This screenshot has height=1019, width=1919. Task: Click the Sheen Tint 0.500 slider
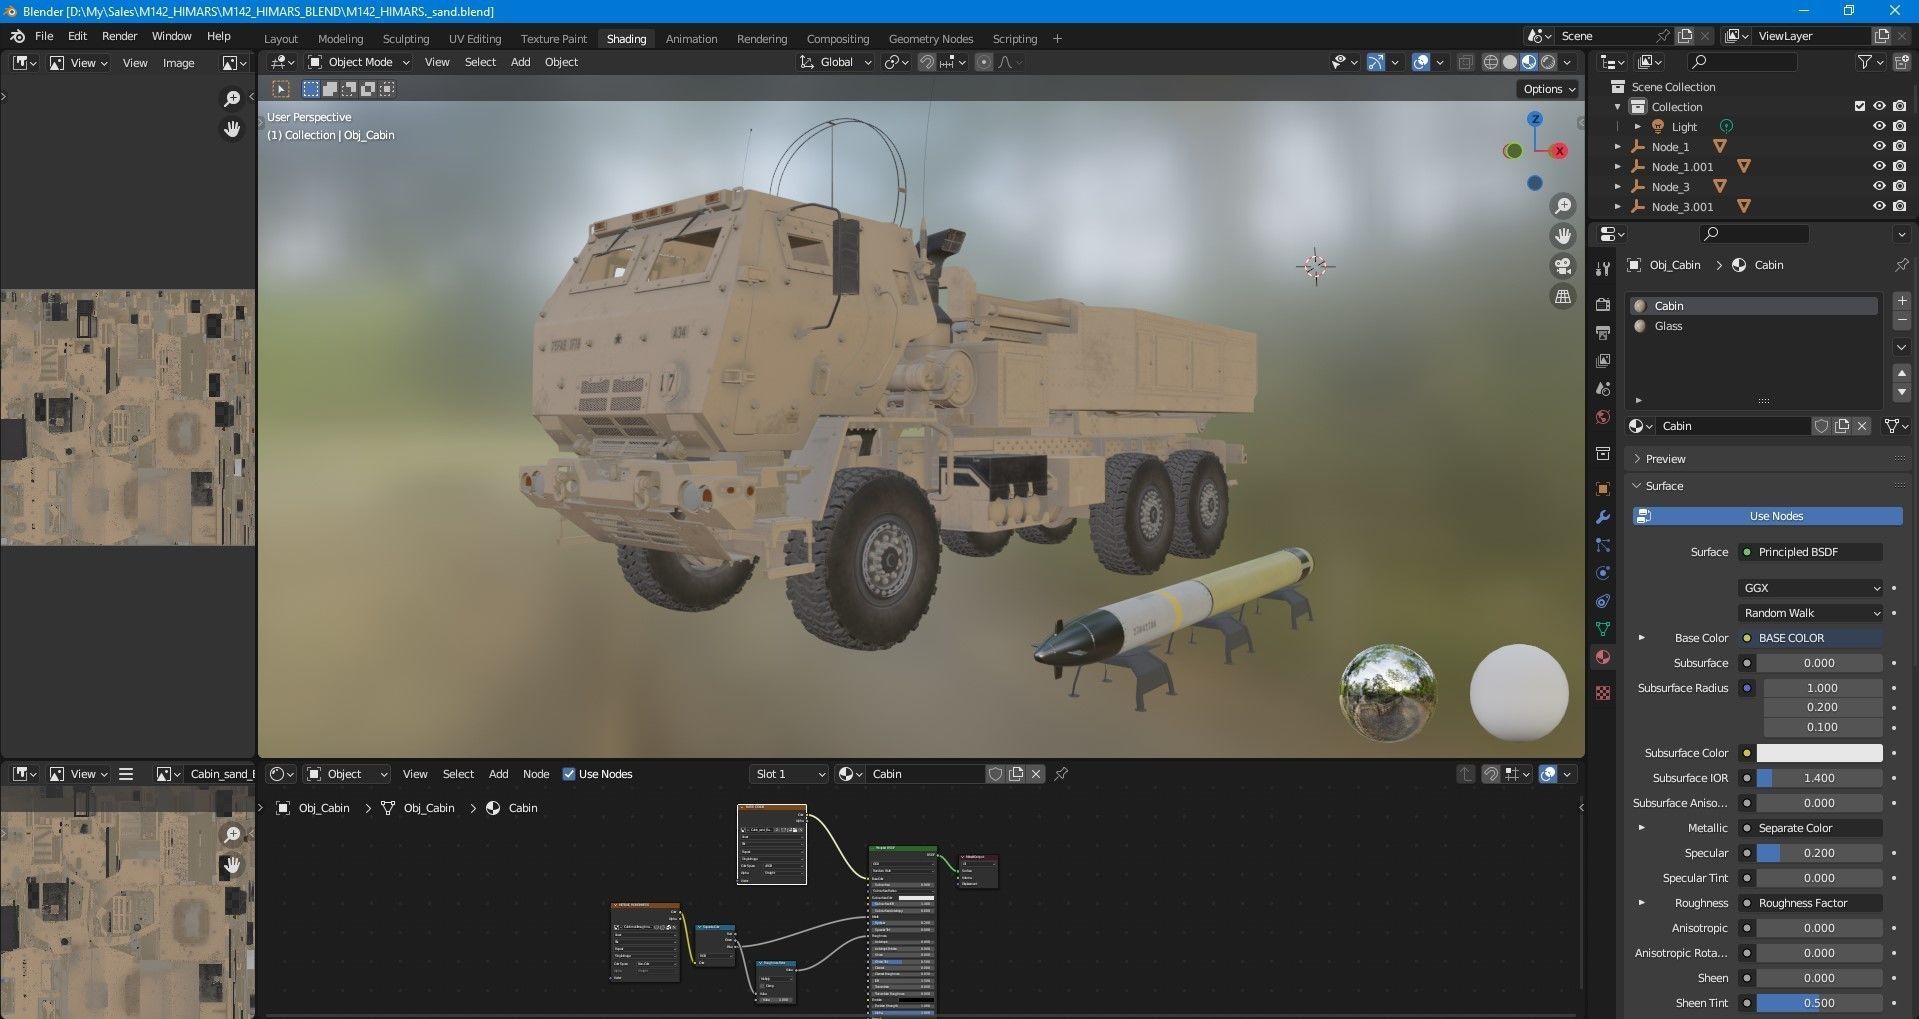[1819, 1003]
